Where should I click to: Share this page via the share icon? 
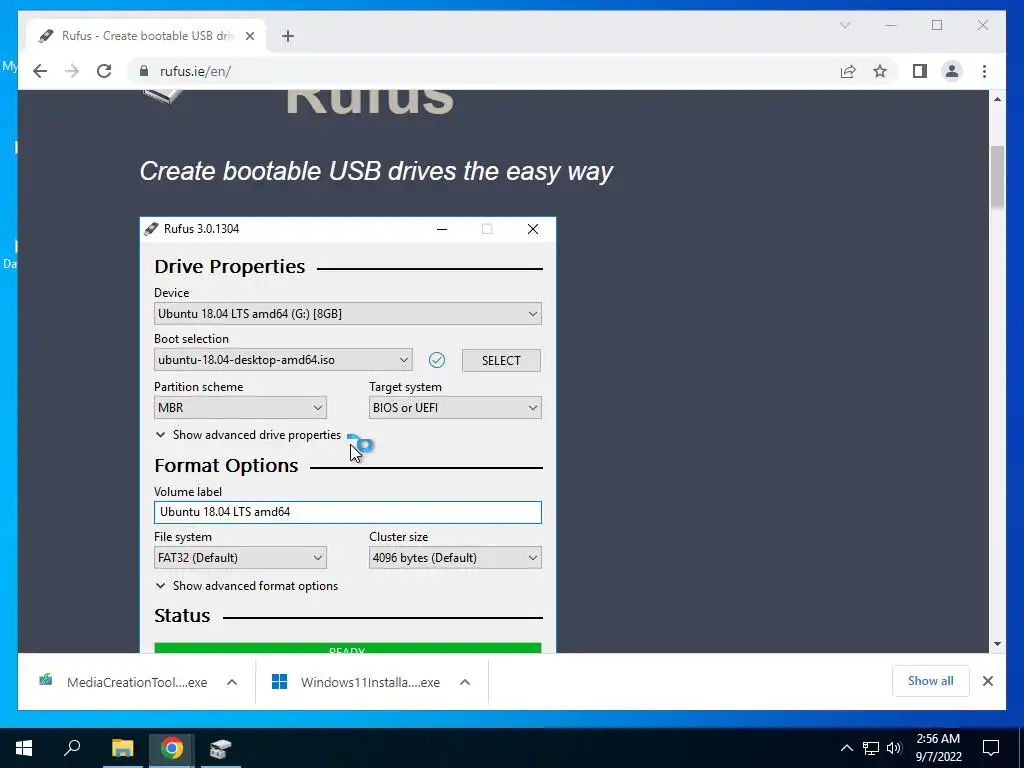point(848,71)
